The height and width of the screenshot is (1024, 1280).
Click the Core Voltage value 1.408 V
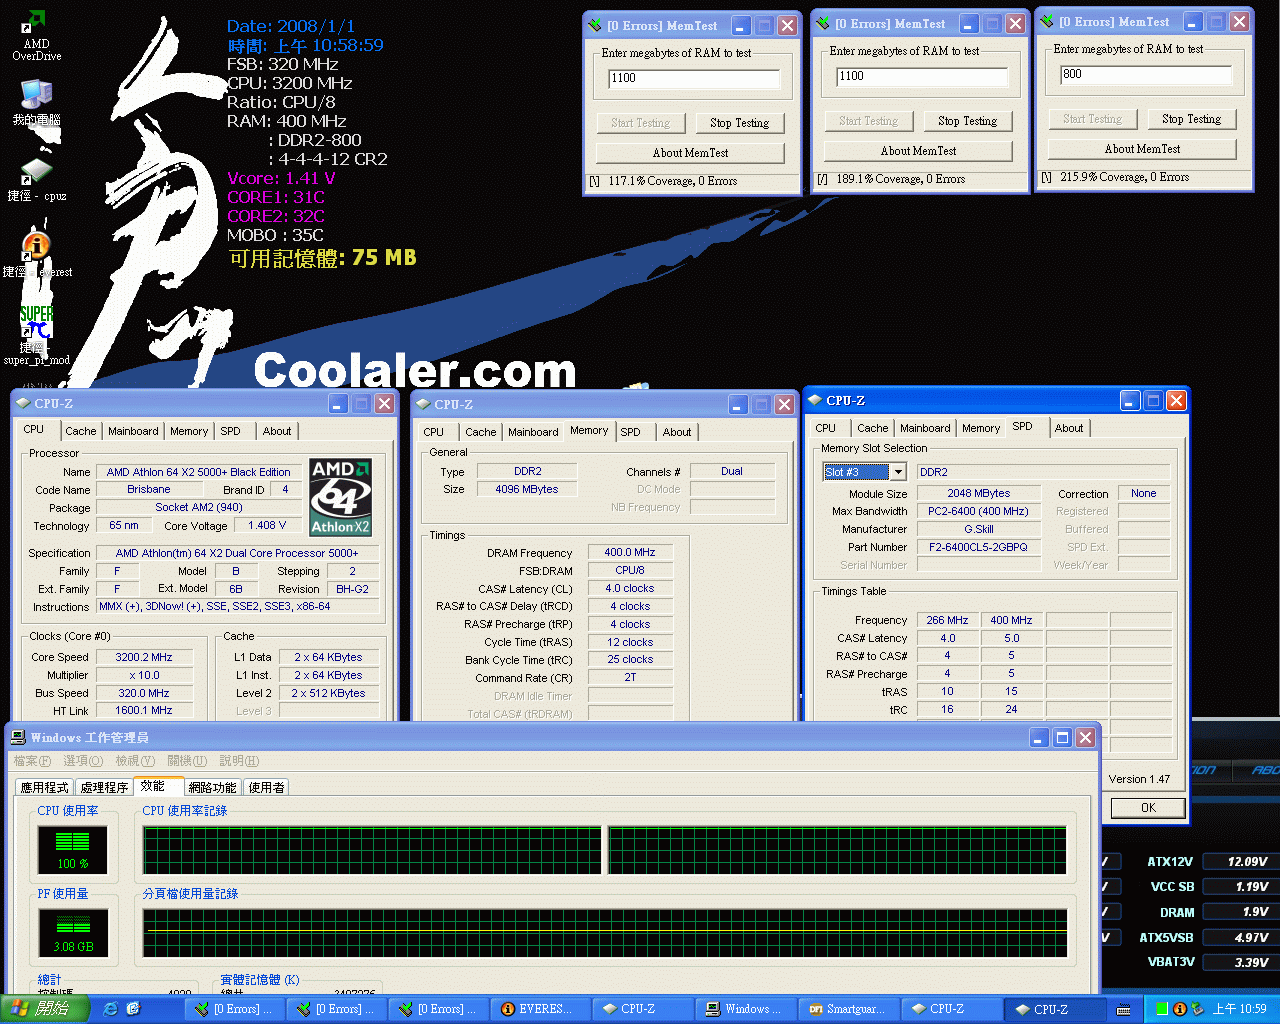[267, 525]
